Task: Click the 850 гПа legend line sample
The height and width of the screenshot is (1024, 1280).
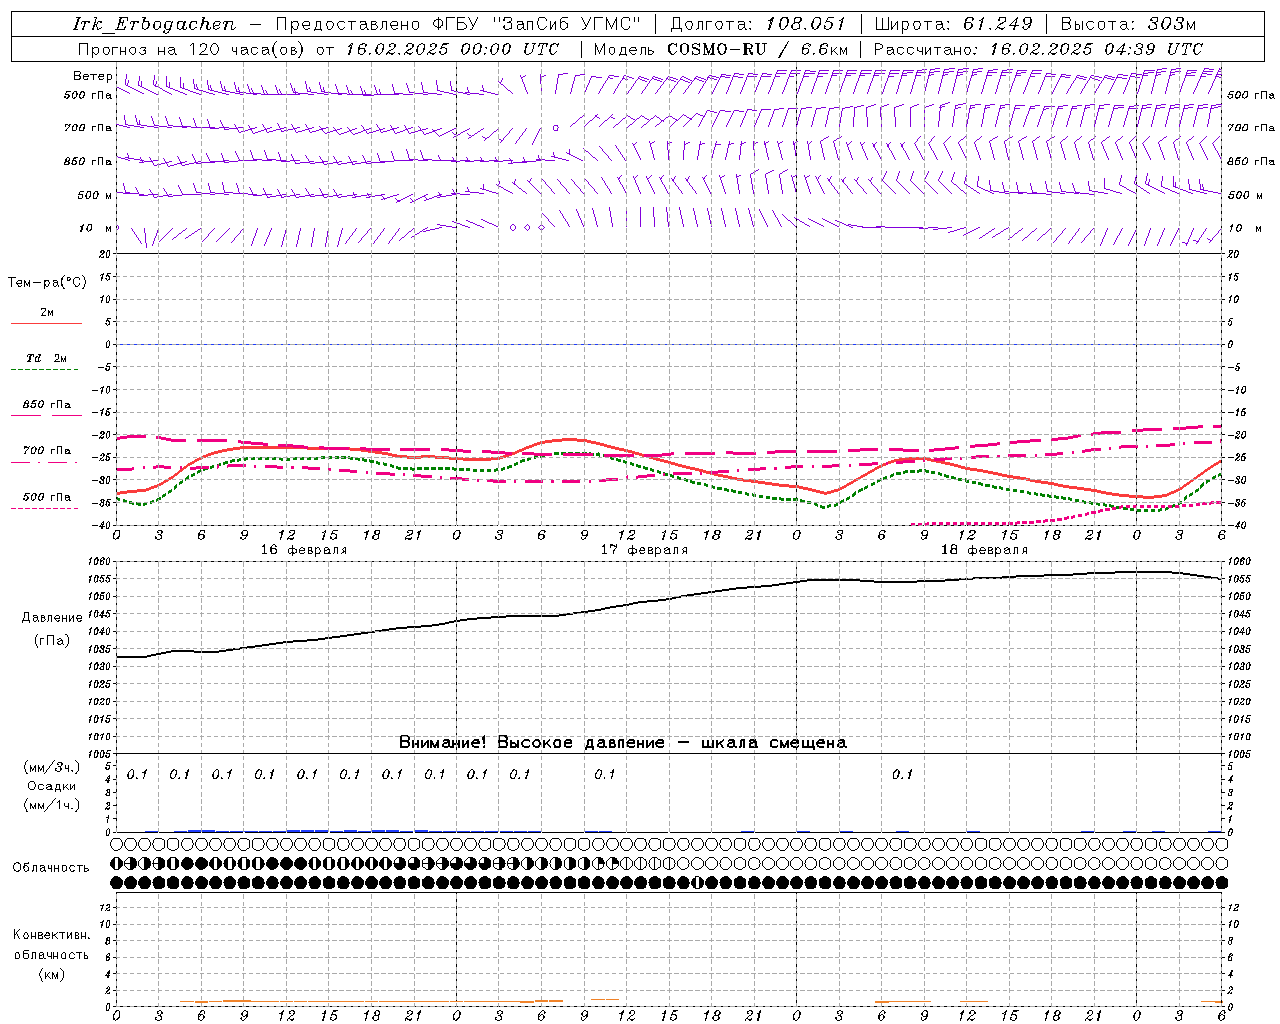Action: [x=46, y=415]
